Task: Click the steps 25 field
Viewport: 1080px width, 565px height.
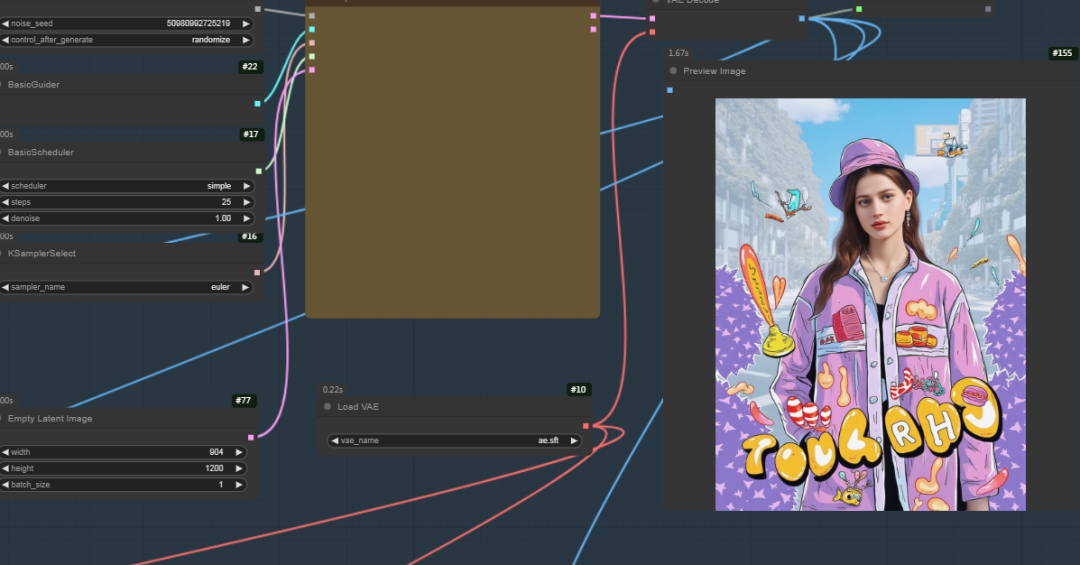Action: tap(127, 202)
